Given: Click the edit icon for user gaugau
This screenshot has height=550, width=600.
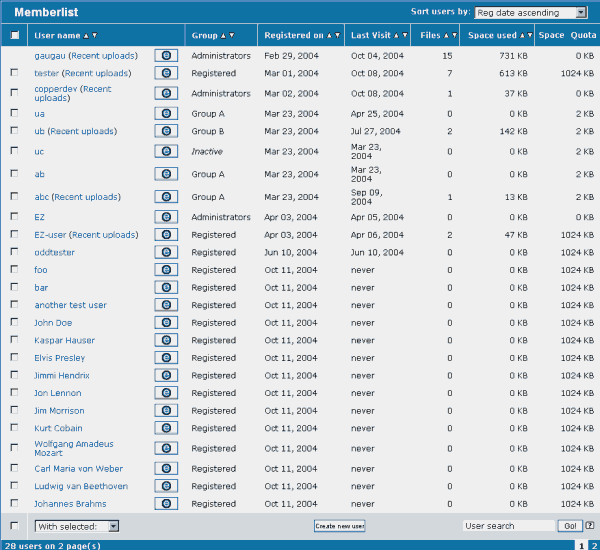Looking at the screenshot, I should [166, 56].
